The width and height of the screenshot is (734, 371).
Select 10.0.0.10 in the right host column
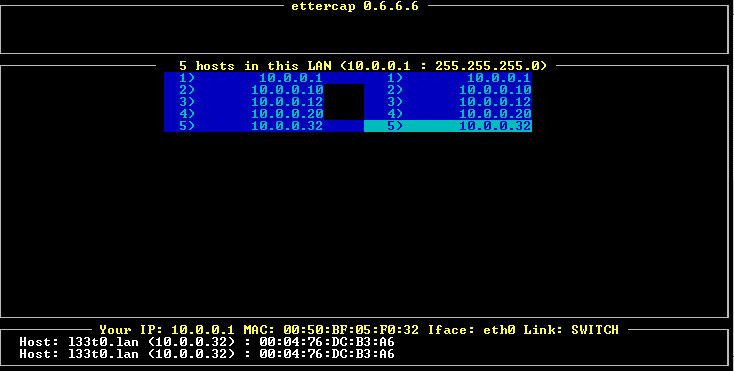click(448, 90)
